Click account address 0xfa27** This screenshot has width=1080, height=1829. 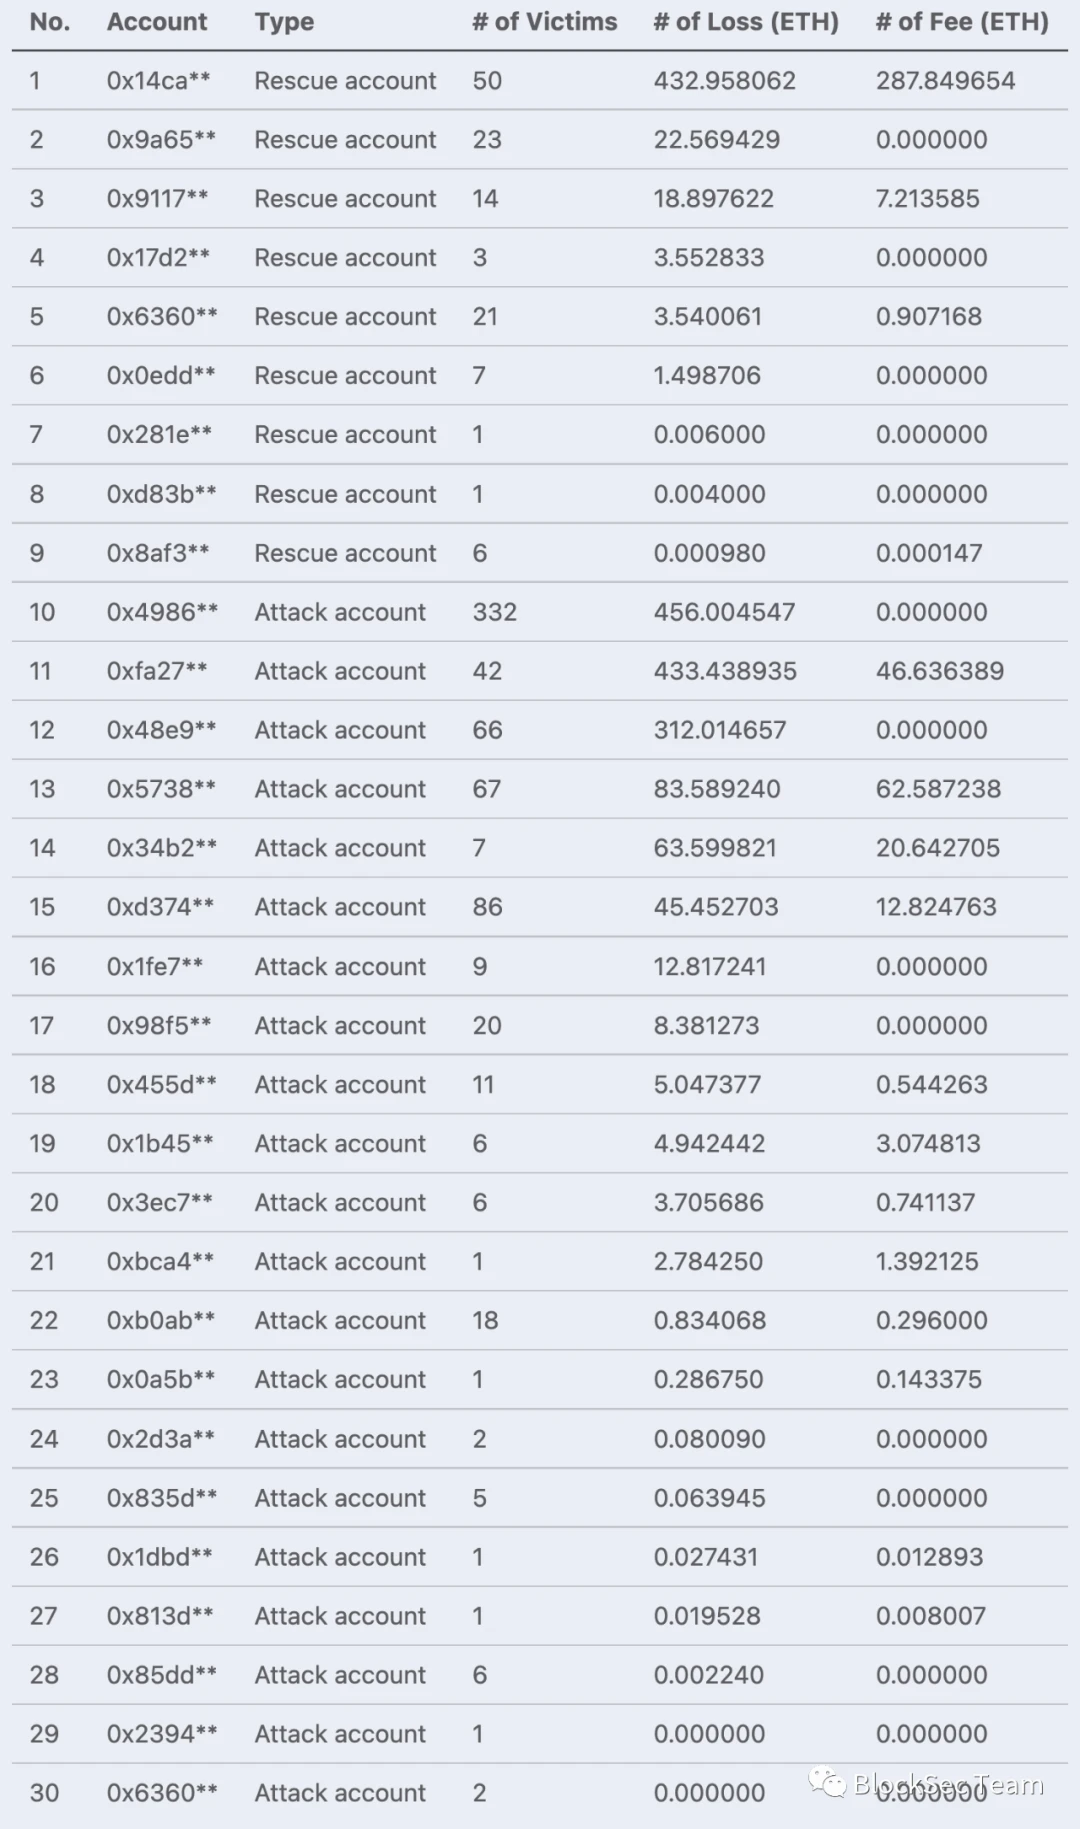(157, 671)
